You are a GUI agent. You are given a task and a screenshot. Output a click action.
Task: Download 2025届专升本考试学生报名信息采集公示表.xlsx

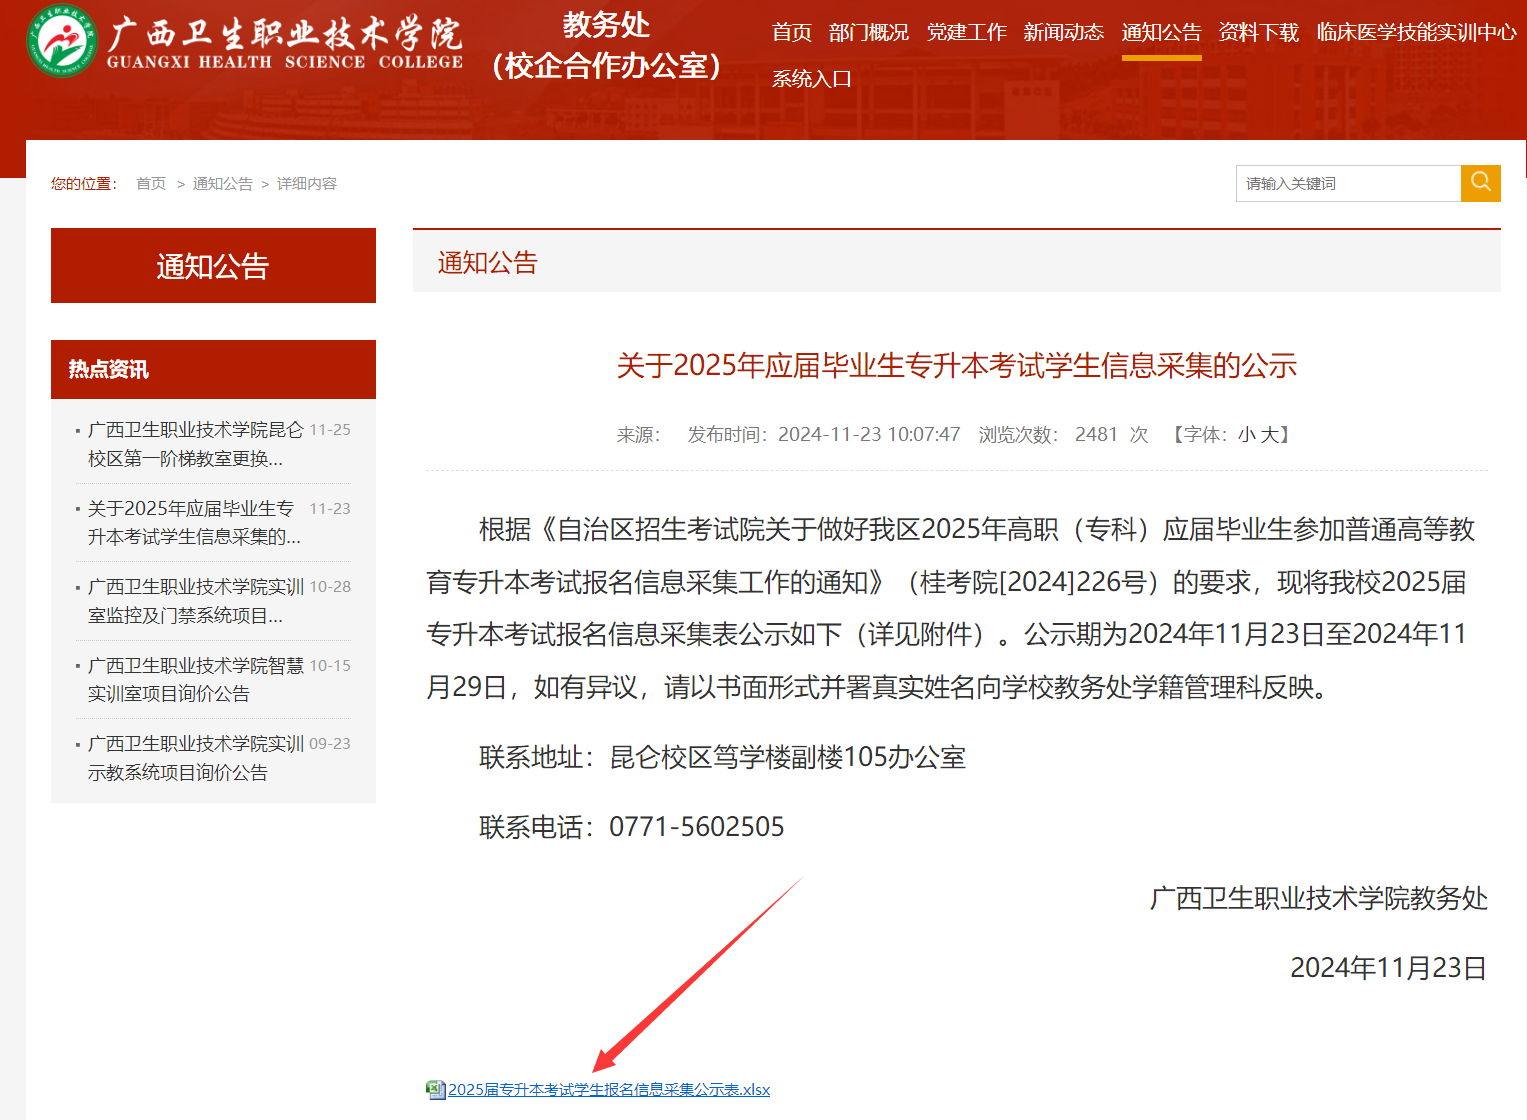(x=609, y=1089)
